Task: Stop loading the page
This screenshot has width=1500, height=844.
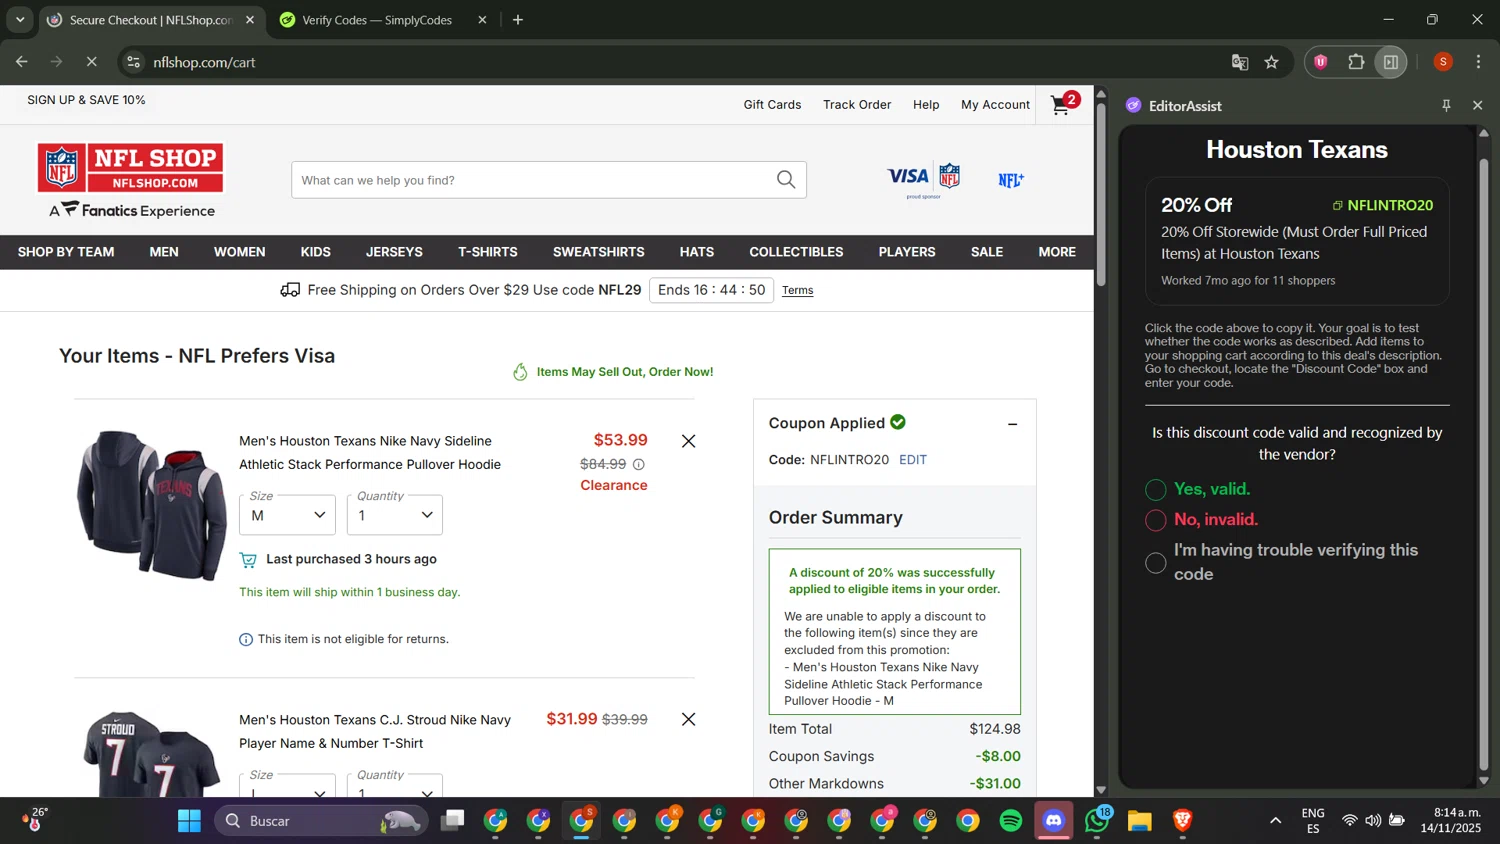Action: [91, 62]
